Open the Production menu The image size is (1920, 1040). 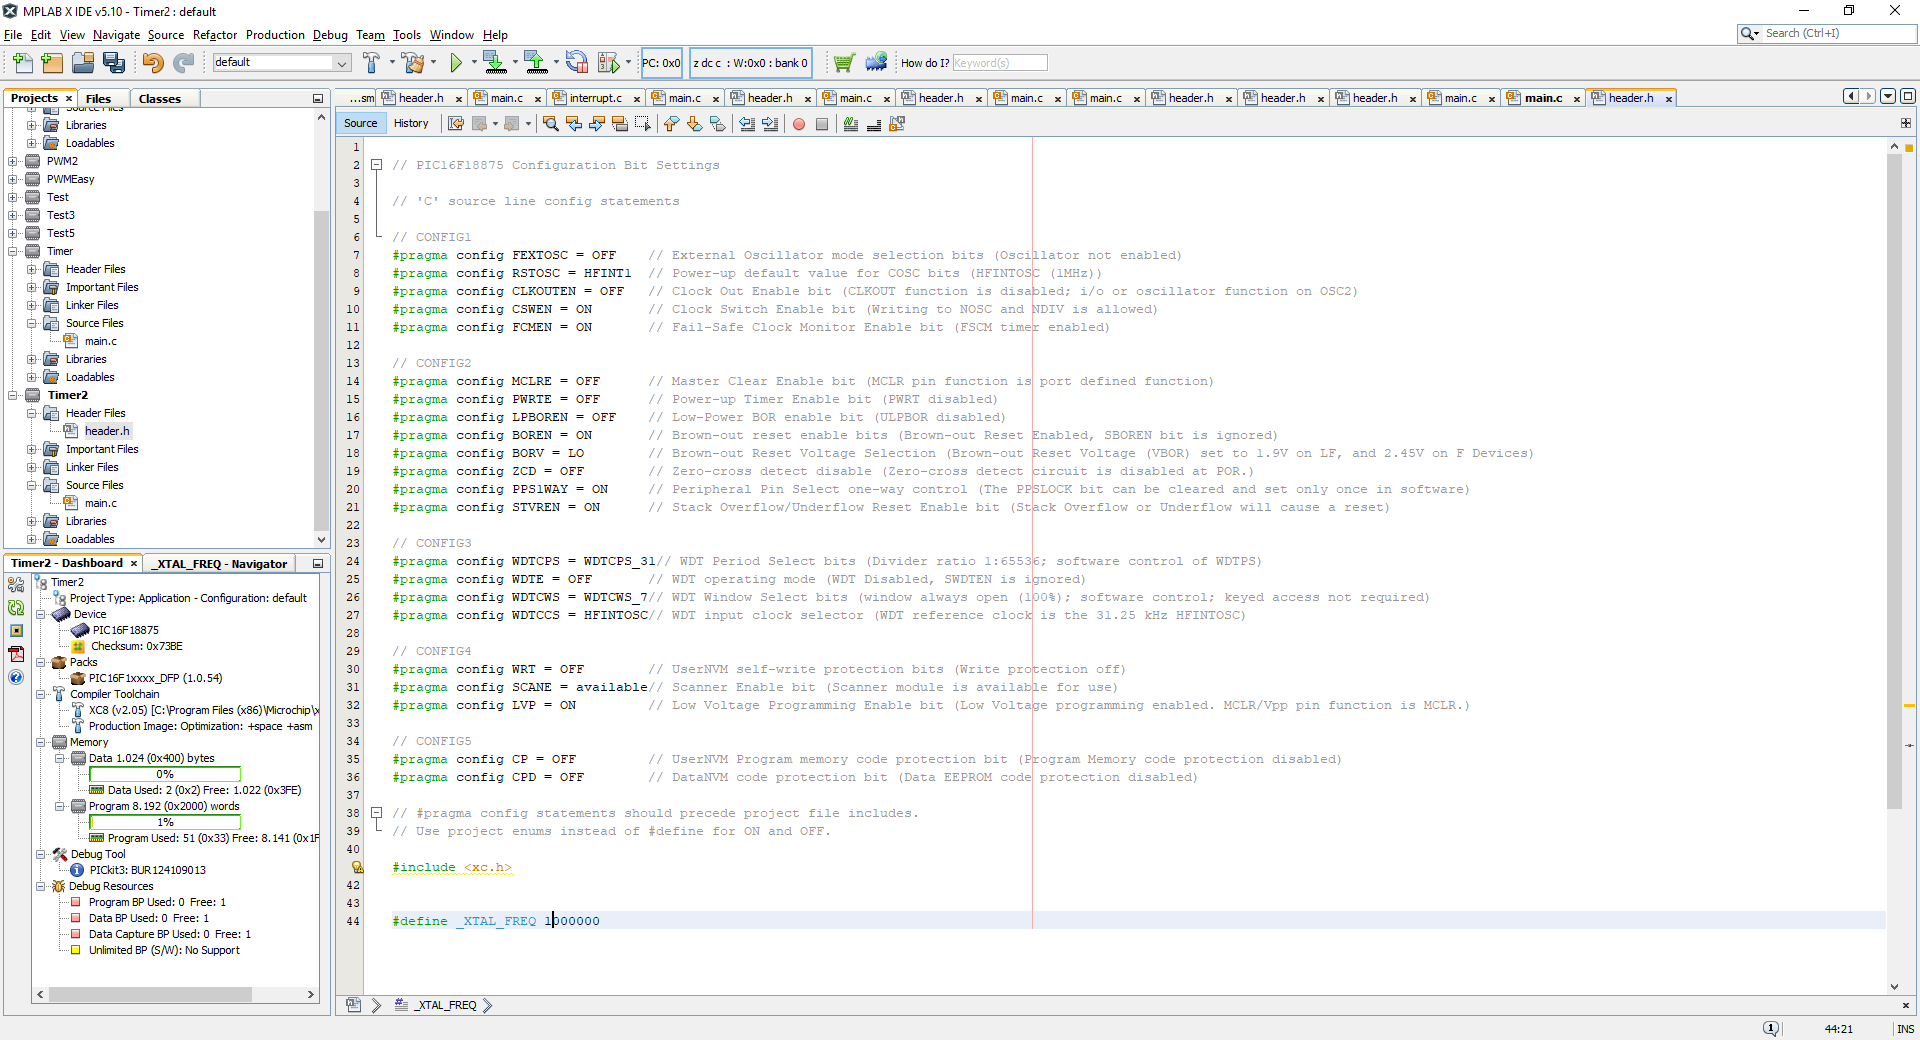point(275,35)
